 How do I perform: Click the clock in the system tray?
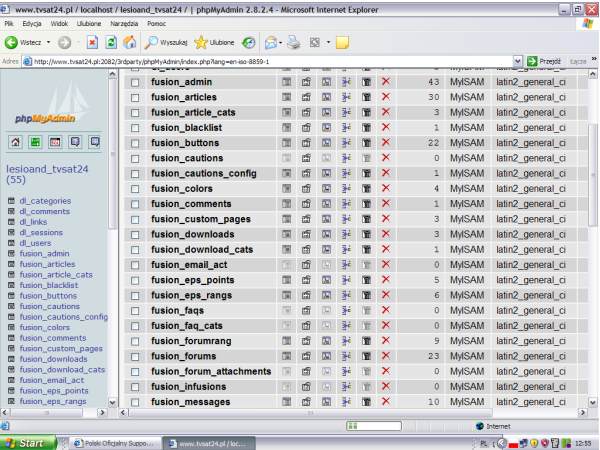click(x=583, y=443)
